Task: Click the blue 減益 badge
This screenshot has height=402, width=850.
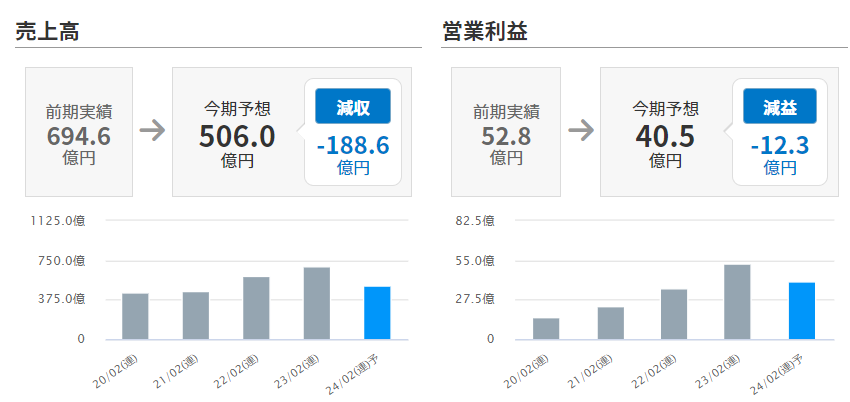Action: [780, 106]
